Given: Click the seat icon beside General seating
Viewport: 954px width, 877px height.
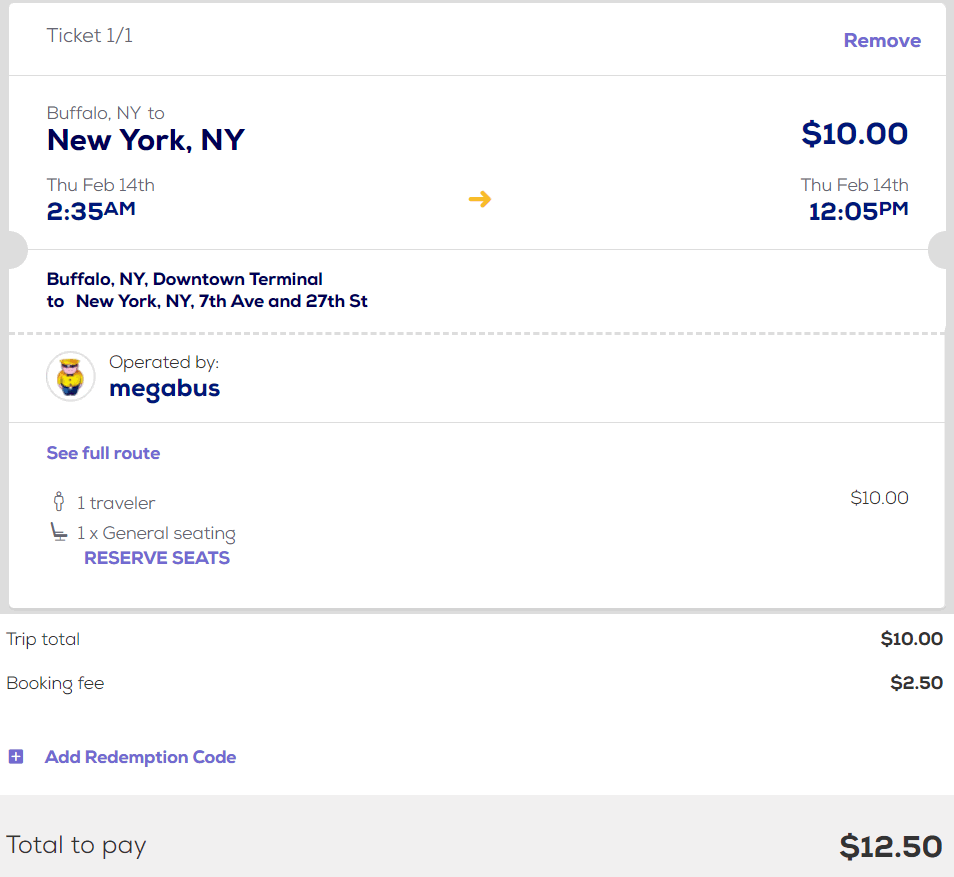Looking at the screenshot, I should coord(59,532).
